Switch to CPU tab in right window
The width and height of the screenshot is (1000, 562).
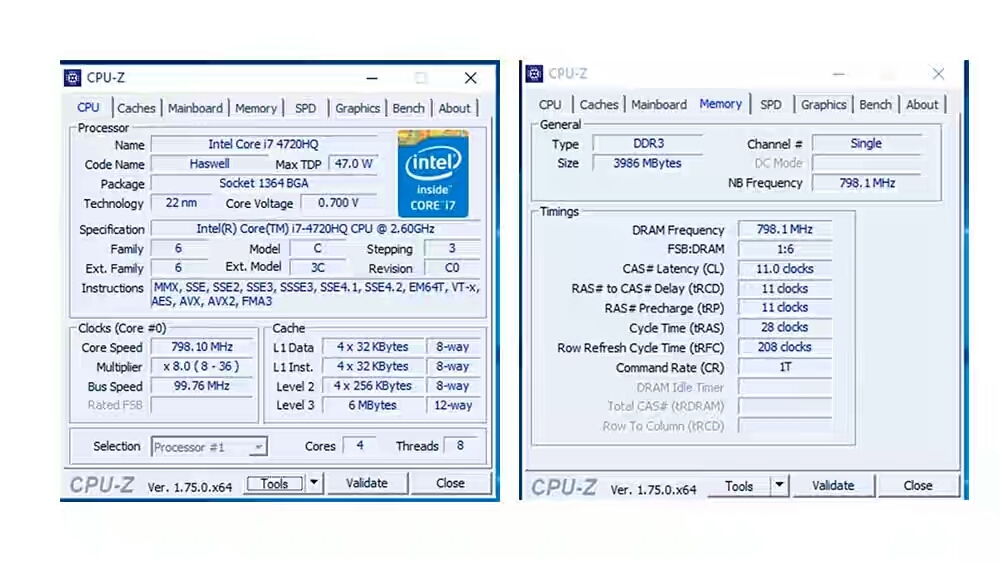point(550,105)
